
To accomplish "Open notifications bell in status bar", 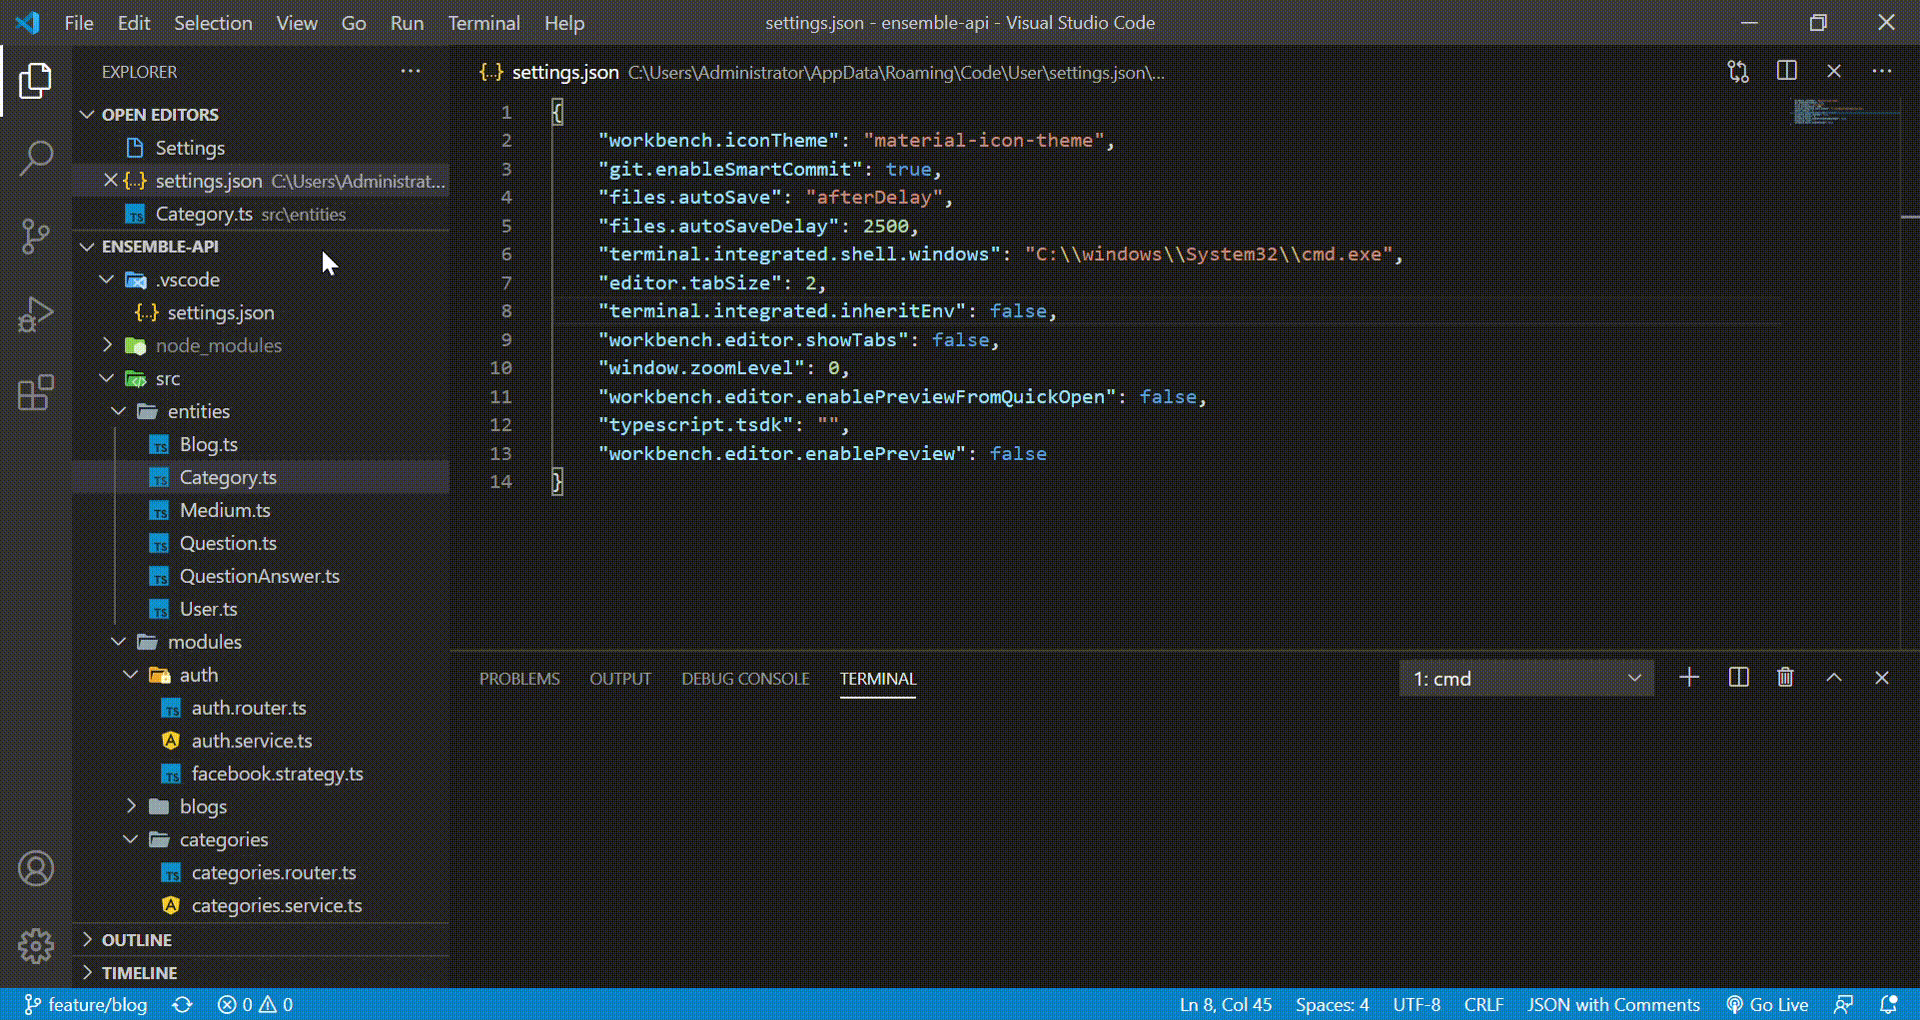I will [1889, 1004].
